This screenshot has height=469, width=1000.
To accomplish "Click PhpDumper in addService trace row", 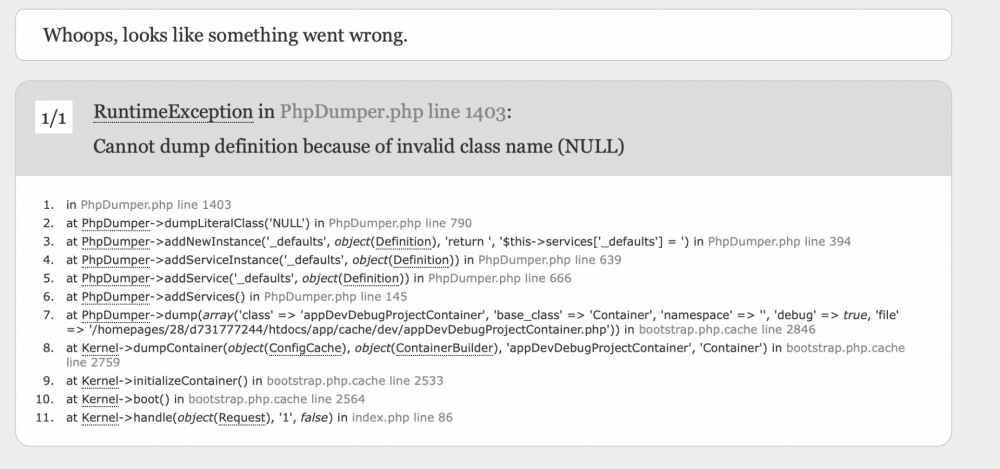I will pos(115,278).
